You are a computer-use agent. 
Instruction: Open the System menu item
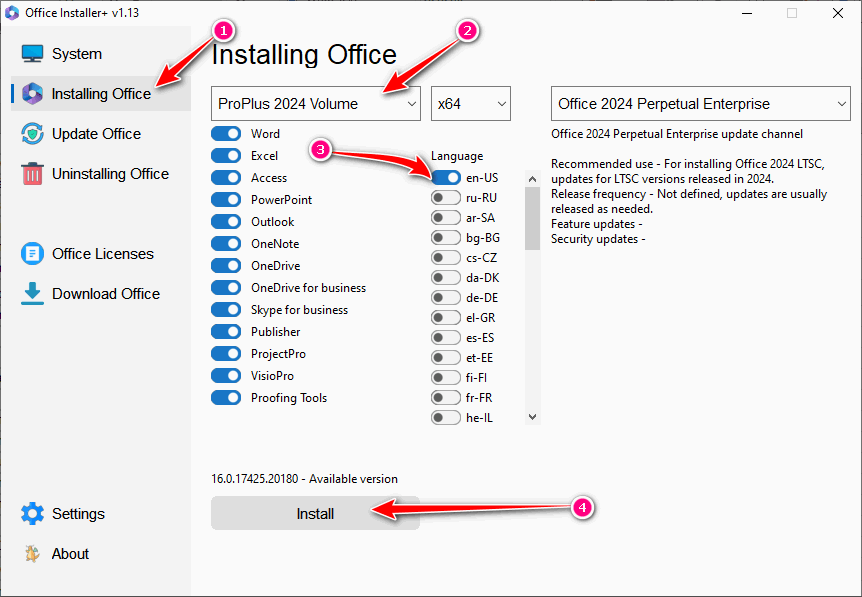pos(77,54)
